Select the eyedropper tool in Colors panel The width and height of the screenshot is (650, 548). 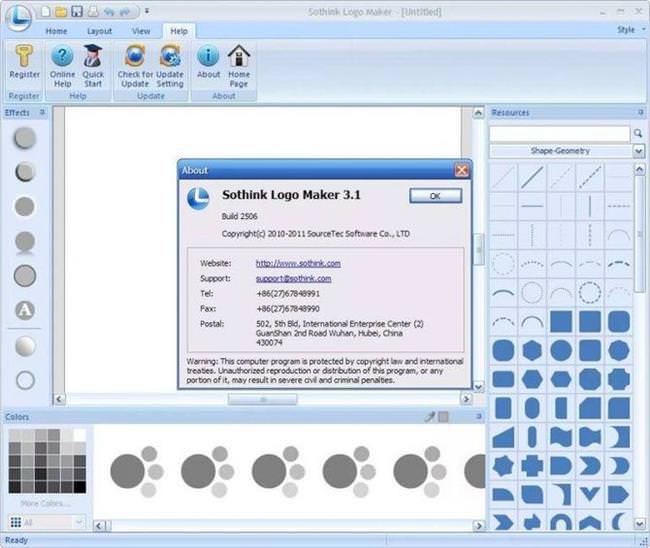[430, 417]
